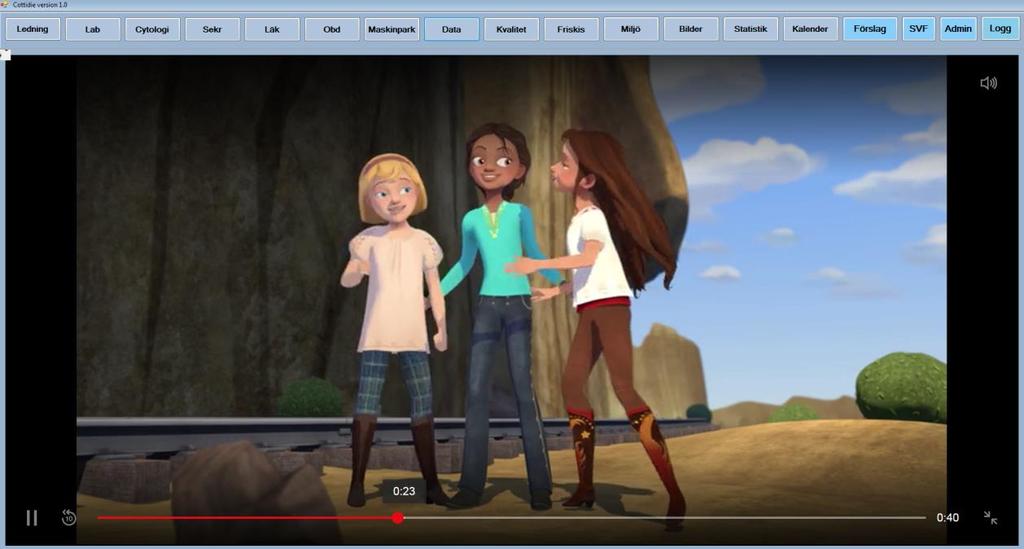Click the 0:40 remaining time label
The height and width of the screenshot is (549, 1024).
pos(948,518)
